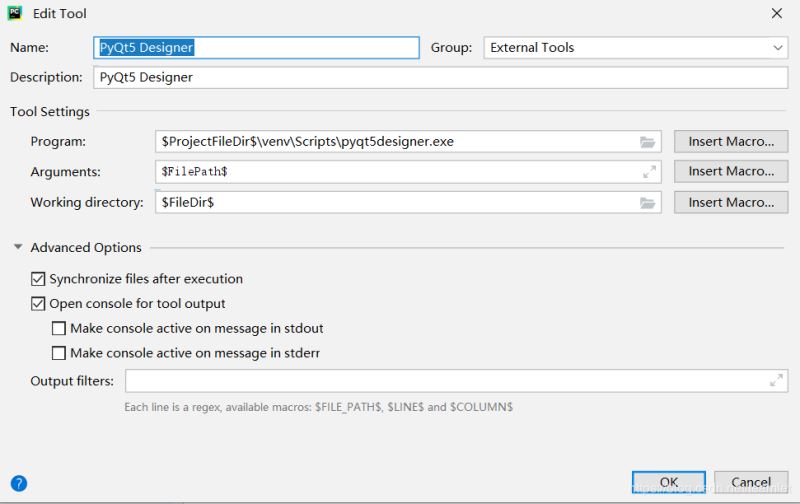
Task: Uncheck Open console for tool output
Action: [39, 303]
